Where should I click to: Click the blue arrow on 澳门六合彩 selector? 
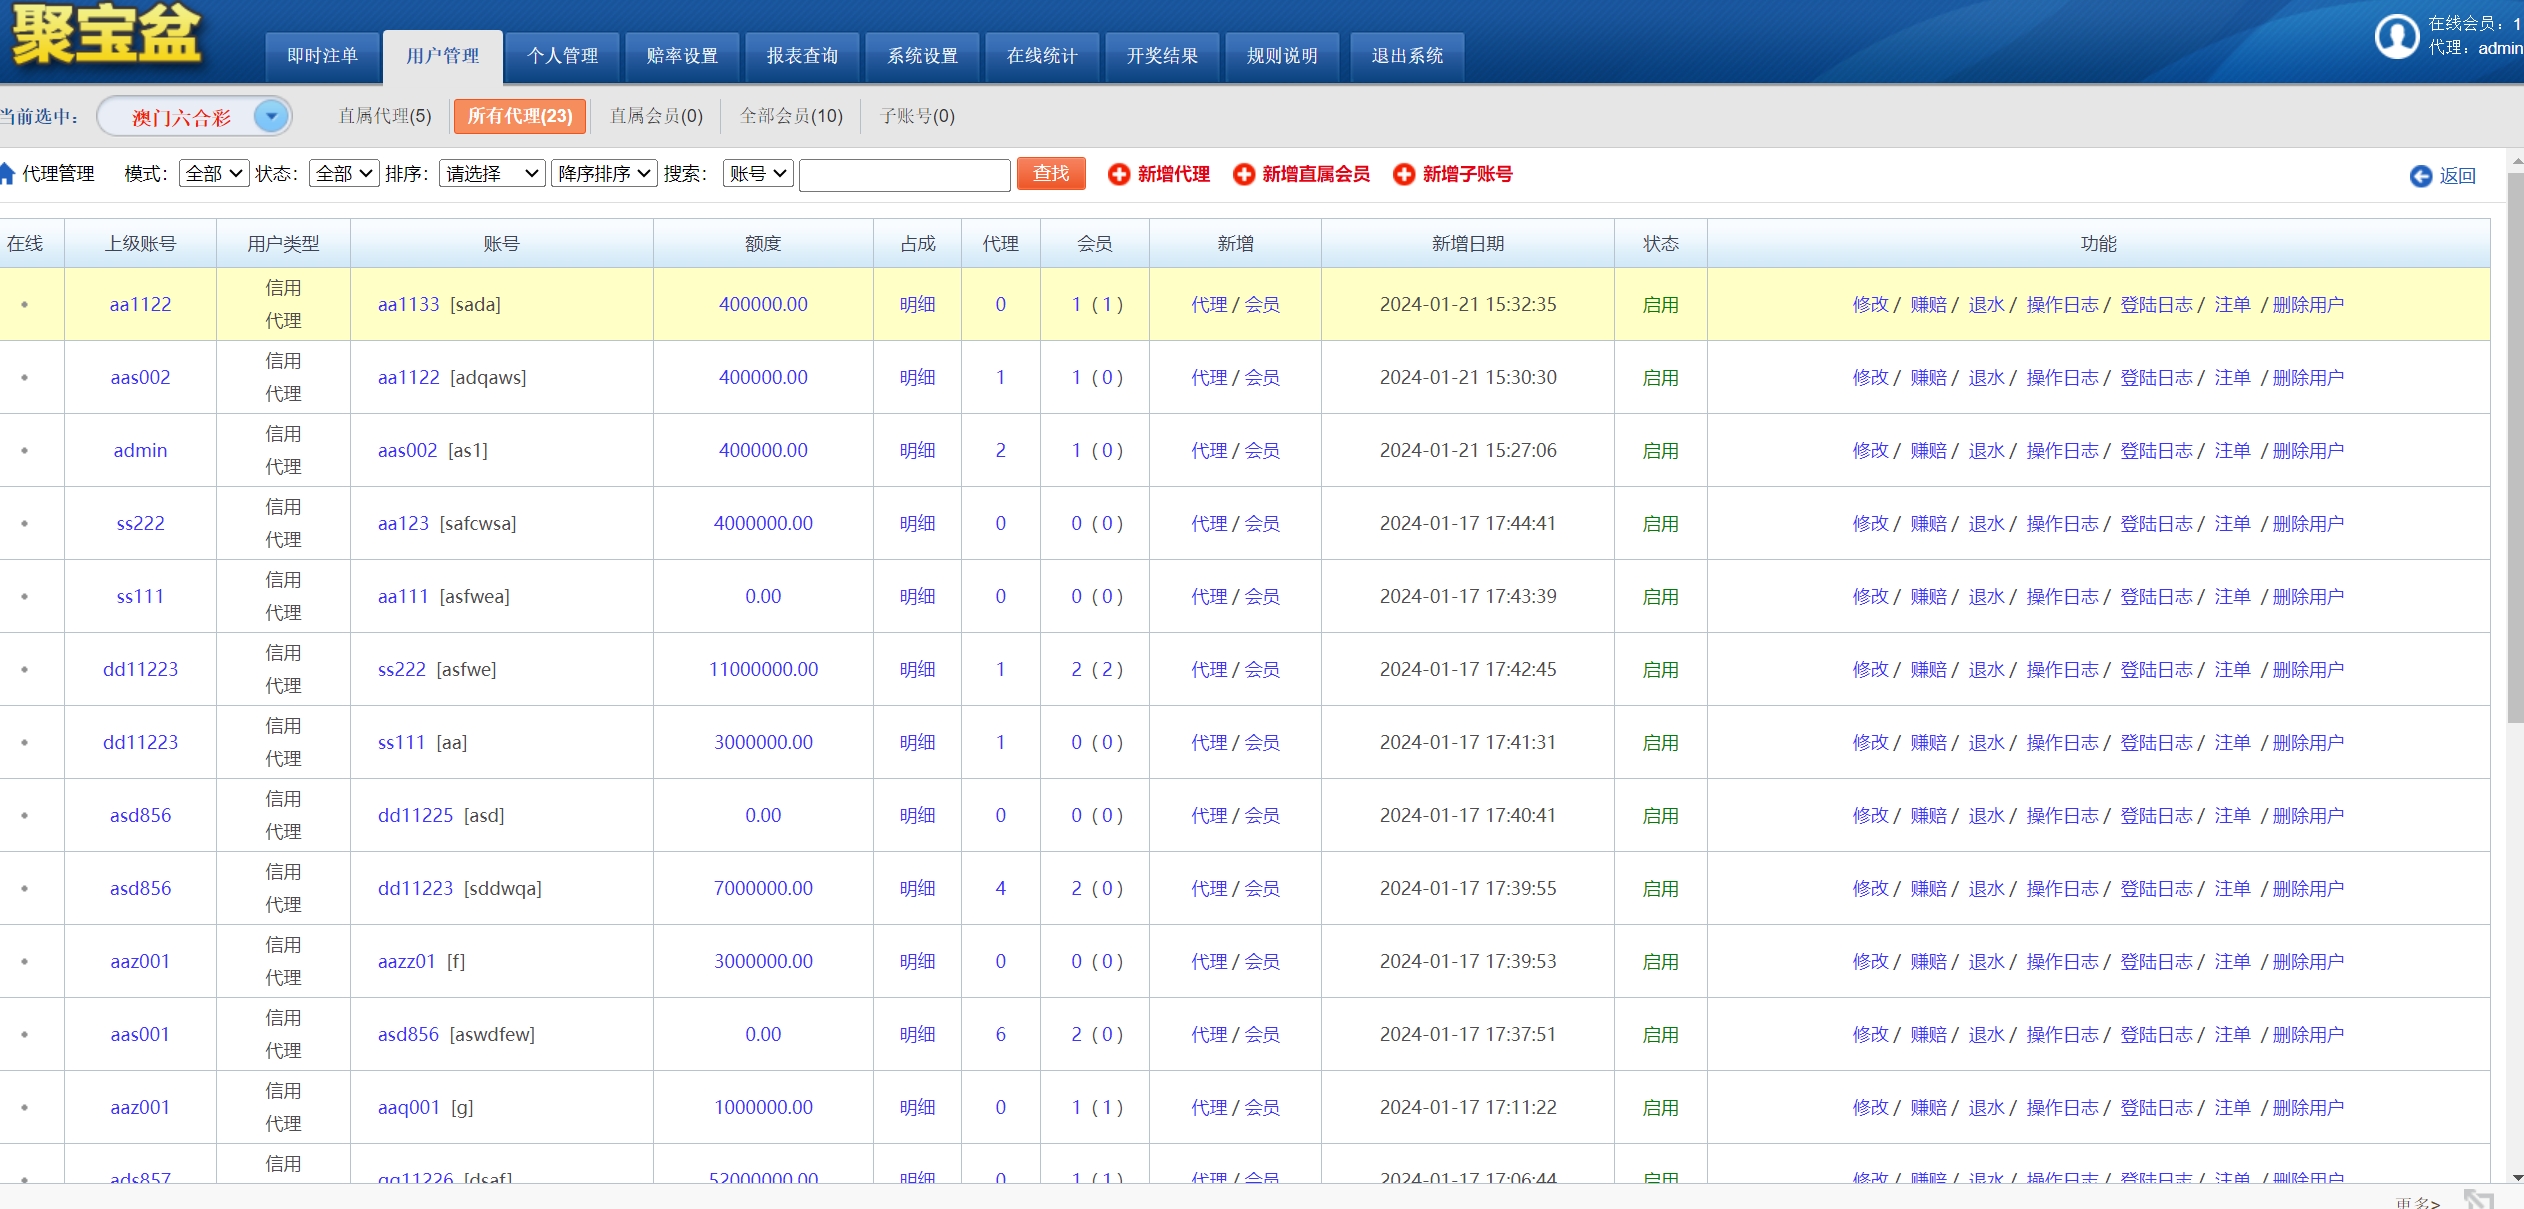[271, 116]
